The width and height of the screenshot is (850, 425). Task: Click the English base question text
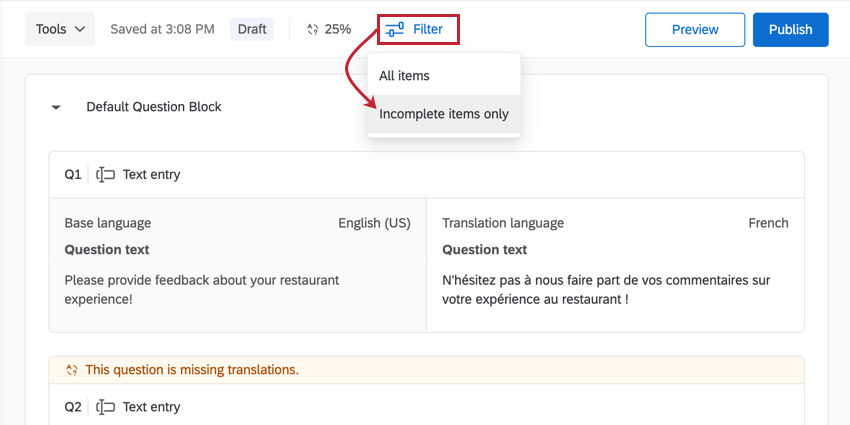(x=202, y=289)
